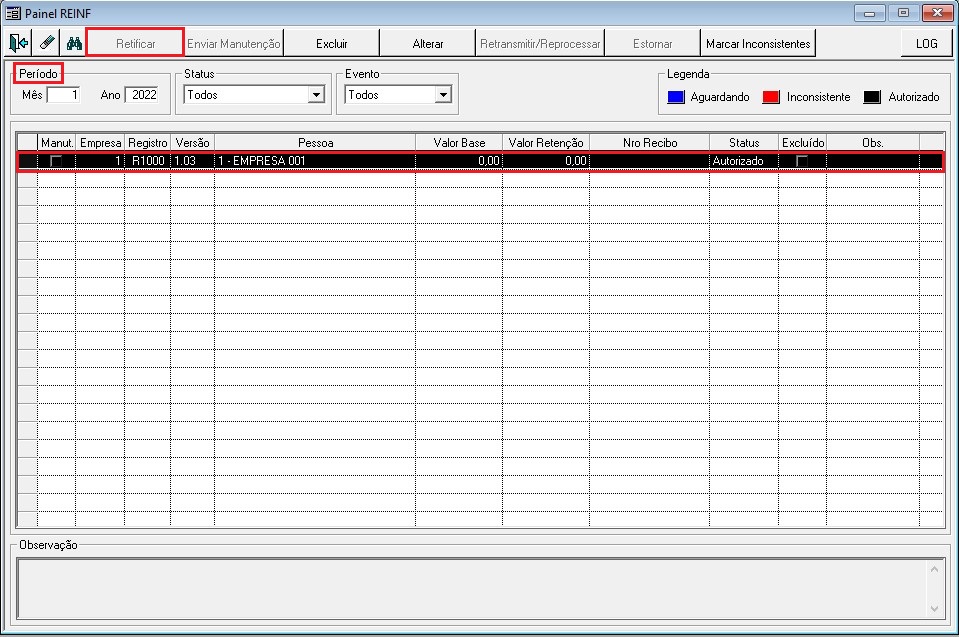
Task: Click the row selector of the R1000 row
Action: (28, 161)
